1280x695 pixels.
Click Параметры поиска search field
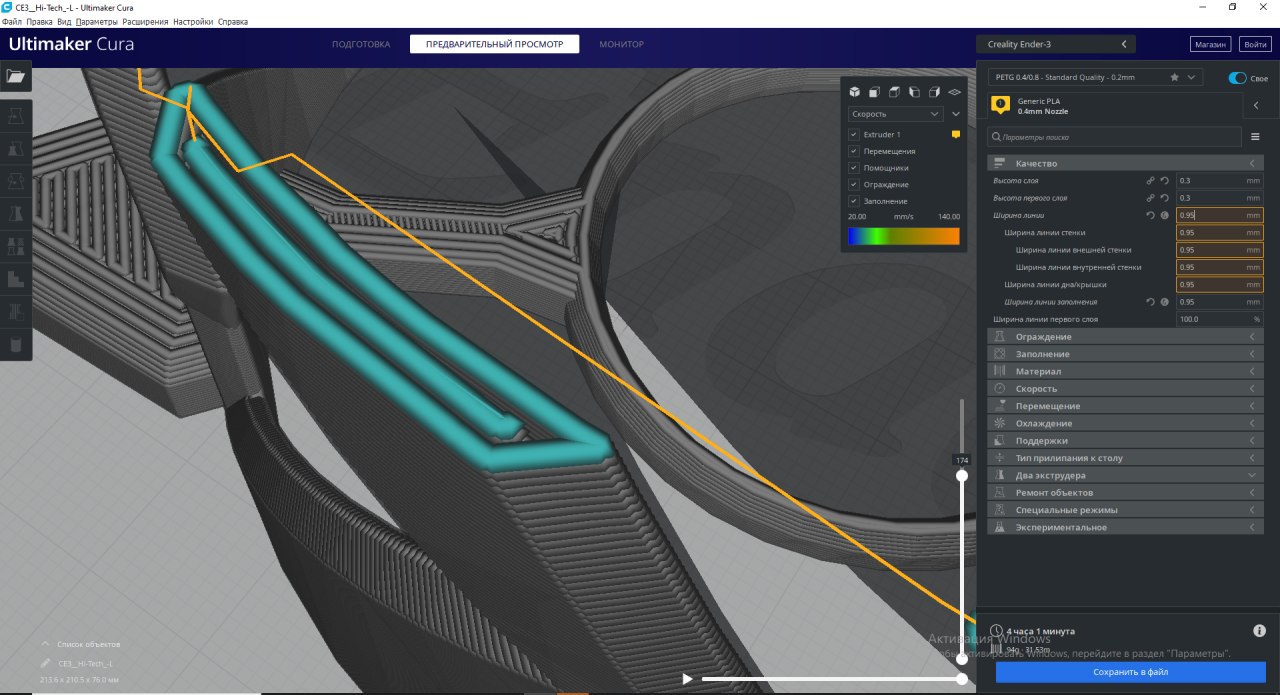1114,136
